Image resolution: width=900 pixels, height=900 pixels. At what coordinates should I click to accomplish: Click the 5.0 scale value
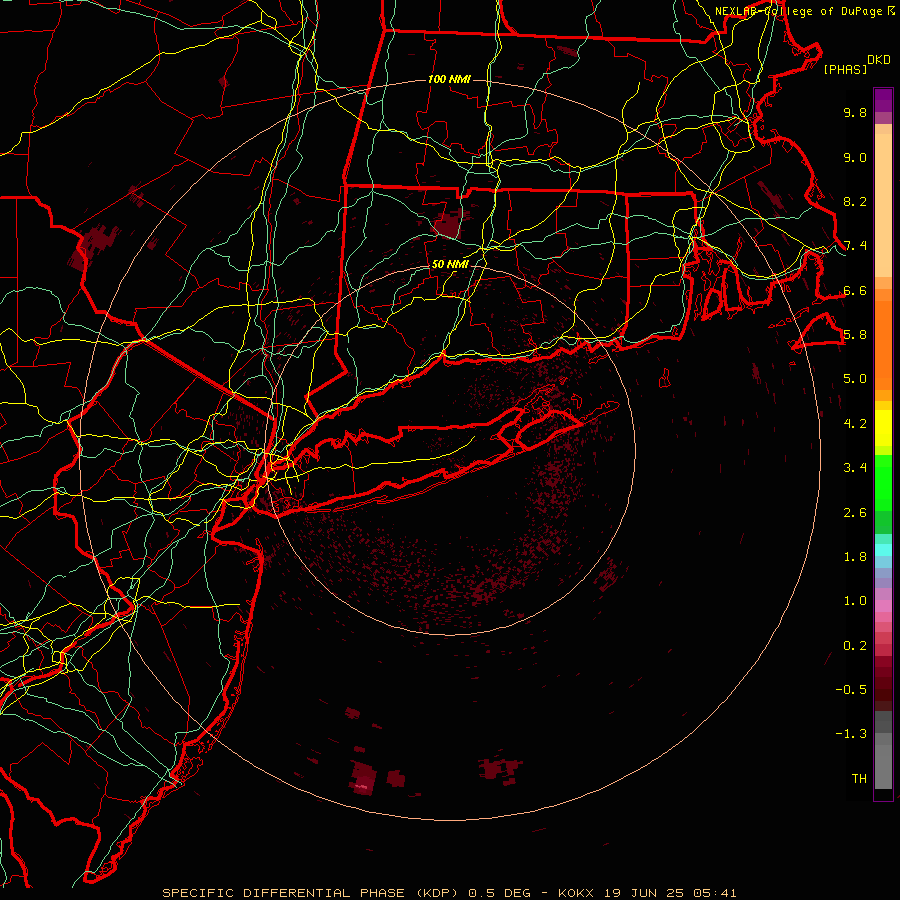point(855,379)
